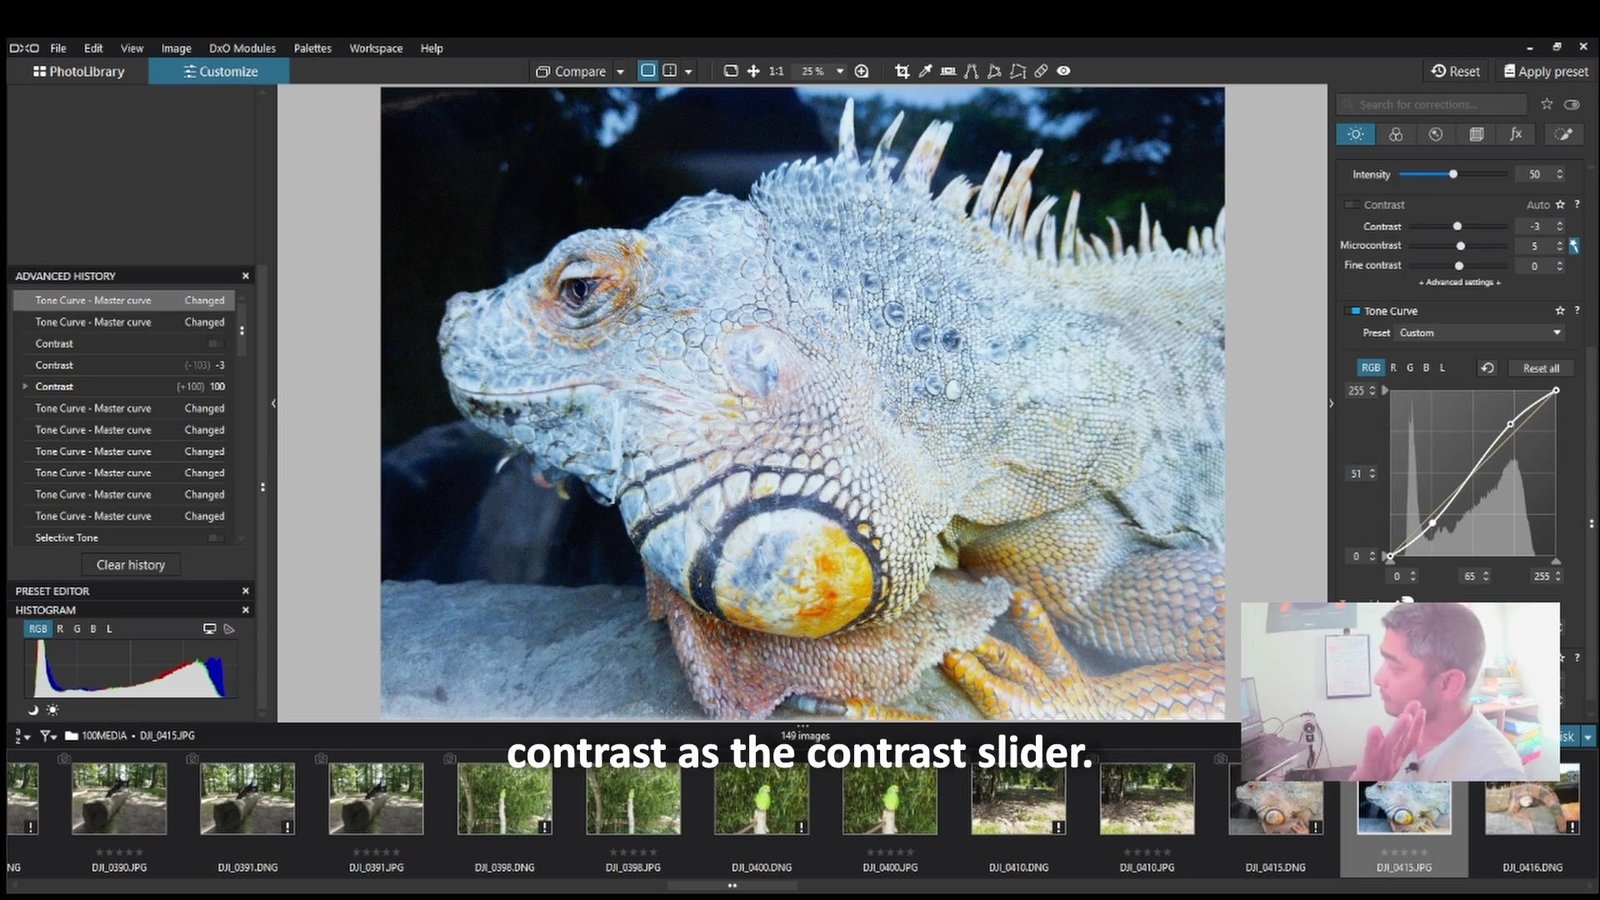The width and height of the screenshot is (1600, 900).
Task: Click the Apply preset button
Action: tap(1545, 71)
